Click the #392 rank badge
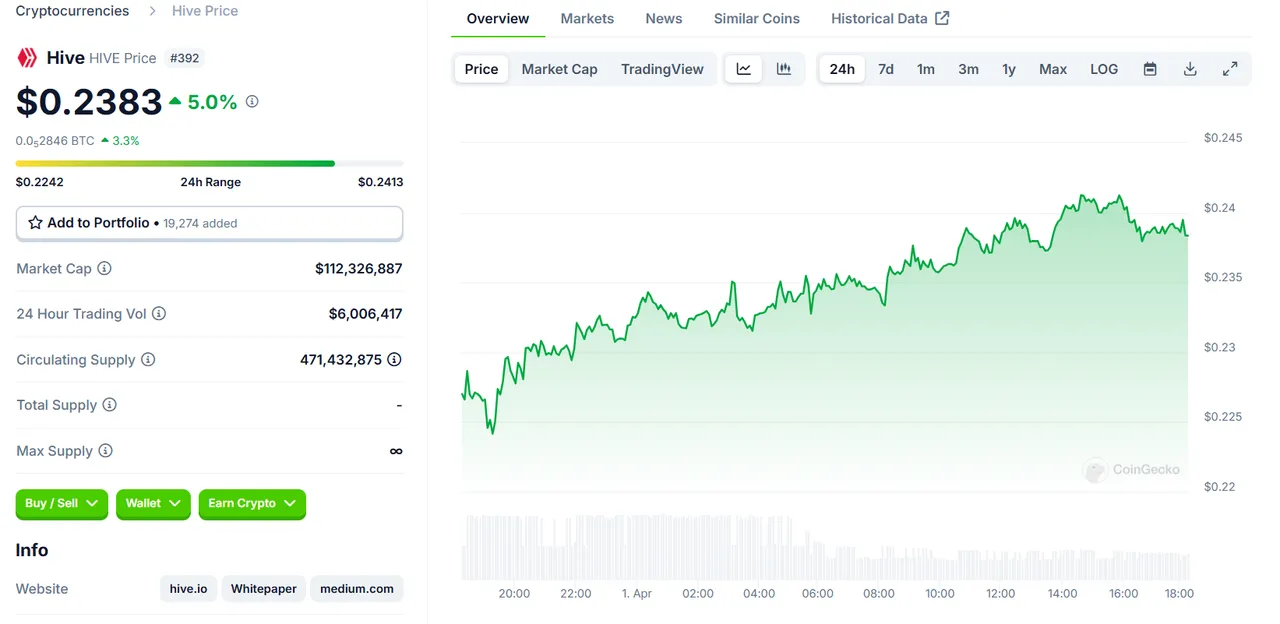The width and height of the screenshot is (1280, 624). (185, 58)
